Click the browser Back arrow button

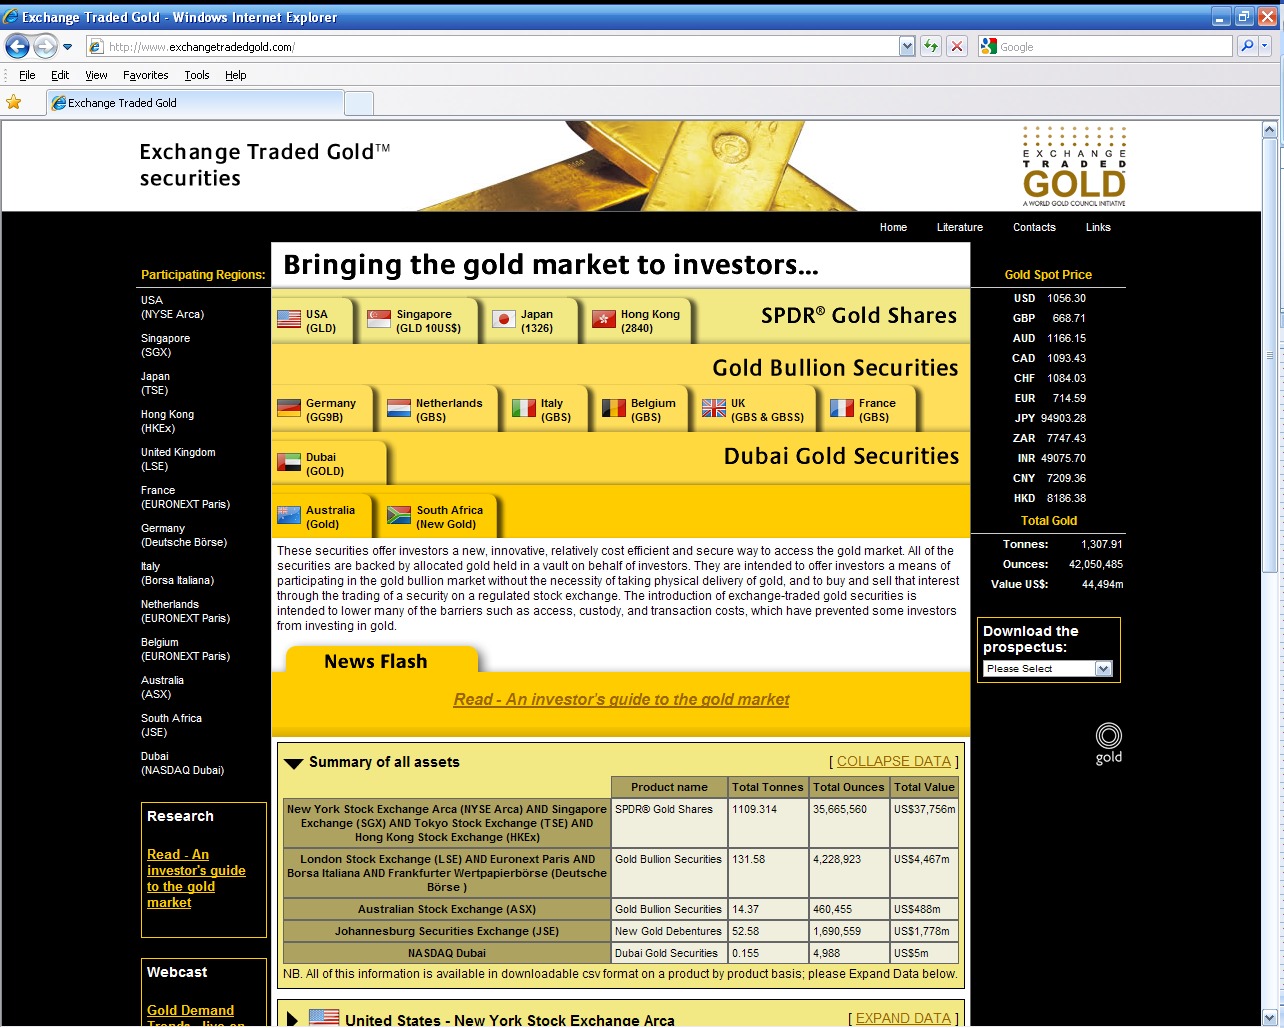tap(17, 46)
